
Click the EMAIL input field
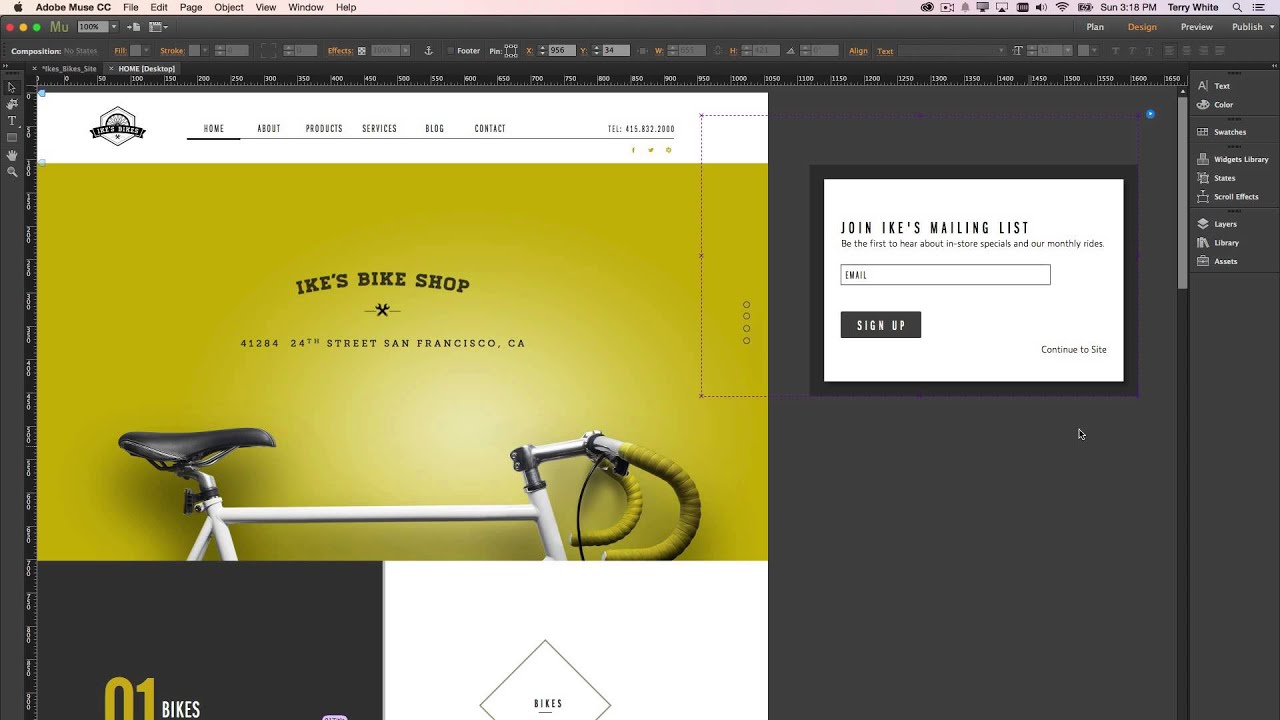click(945, 275)
